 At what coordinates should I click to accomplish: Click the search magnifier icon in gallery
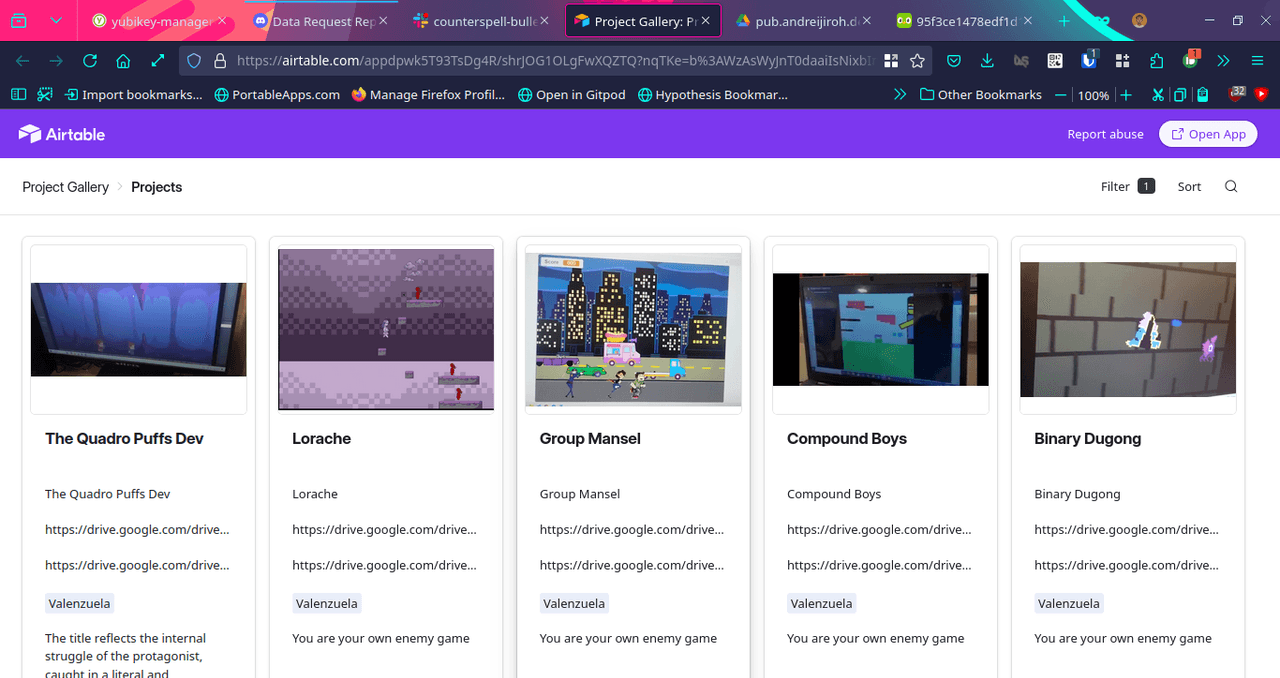pyautogui.click(x=1231, y=187)
